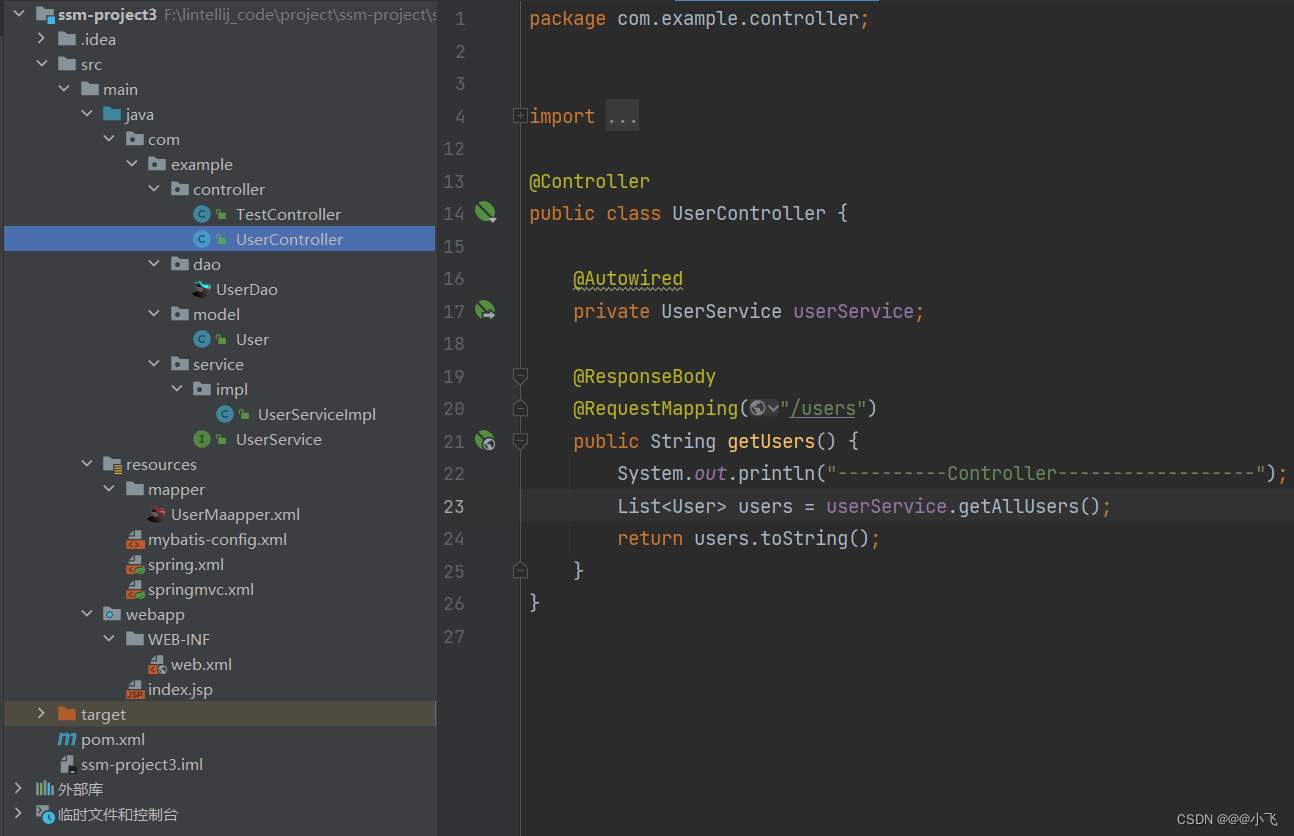Screen dimensions: 1294x836
Task: Click the class icon beside UserController
Action: [201, 239]
